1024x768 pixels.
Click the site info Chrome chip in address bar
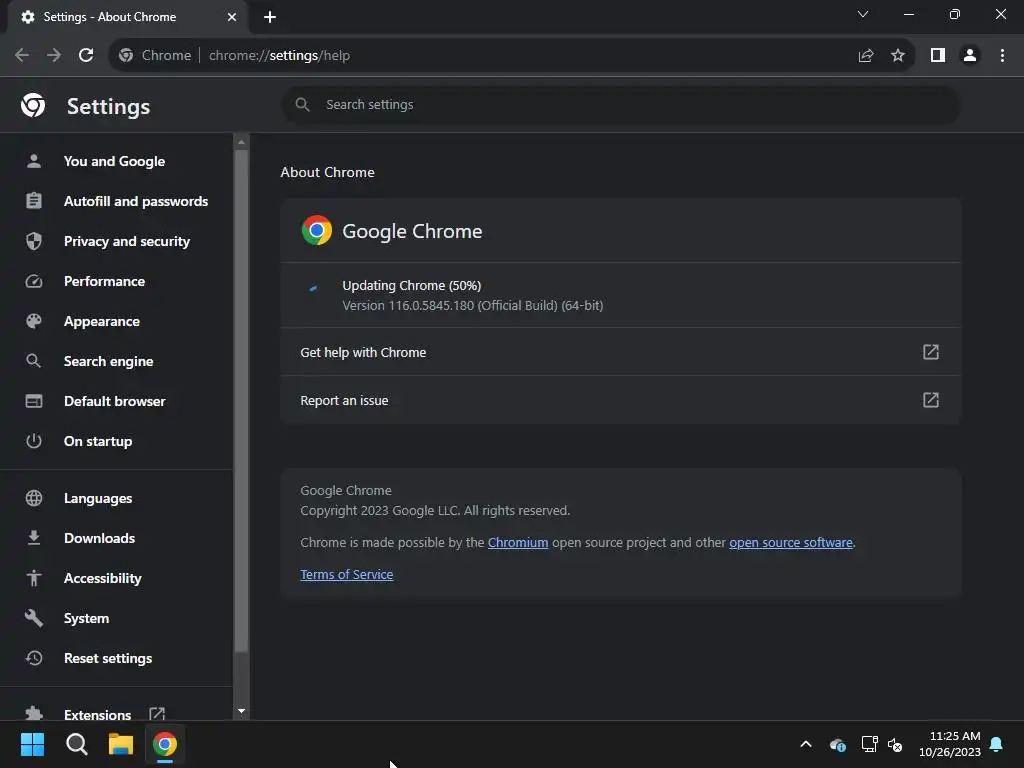point(155,56)
